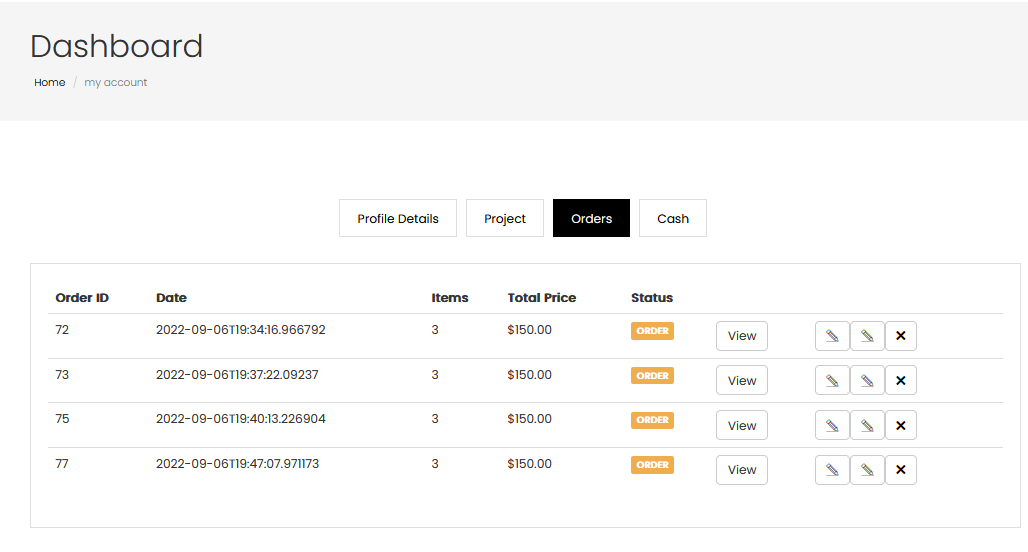Open View for order 75
The width and height of the screenshot is (1028, 552).
[741, 425]
